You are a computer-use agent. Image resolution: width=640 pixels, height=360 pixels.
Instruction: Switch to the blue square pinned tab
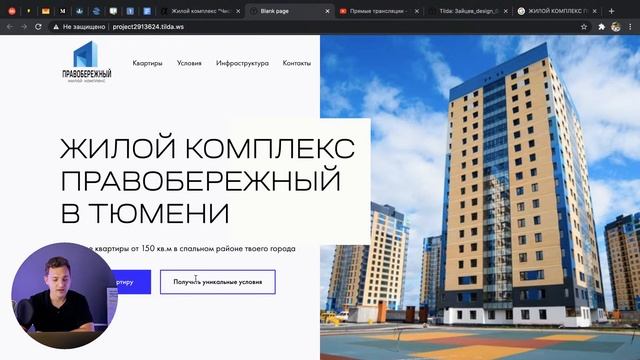130,11
